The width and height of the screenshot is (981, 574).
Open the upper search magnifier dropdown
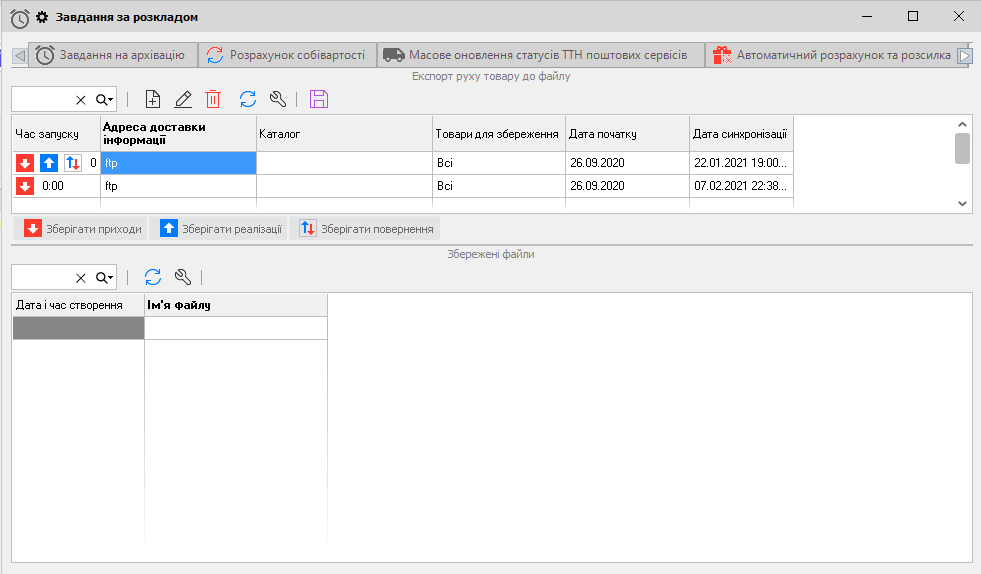[105, 99]
